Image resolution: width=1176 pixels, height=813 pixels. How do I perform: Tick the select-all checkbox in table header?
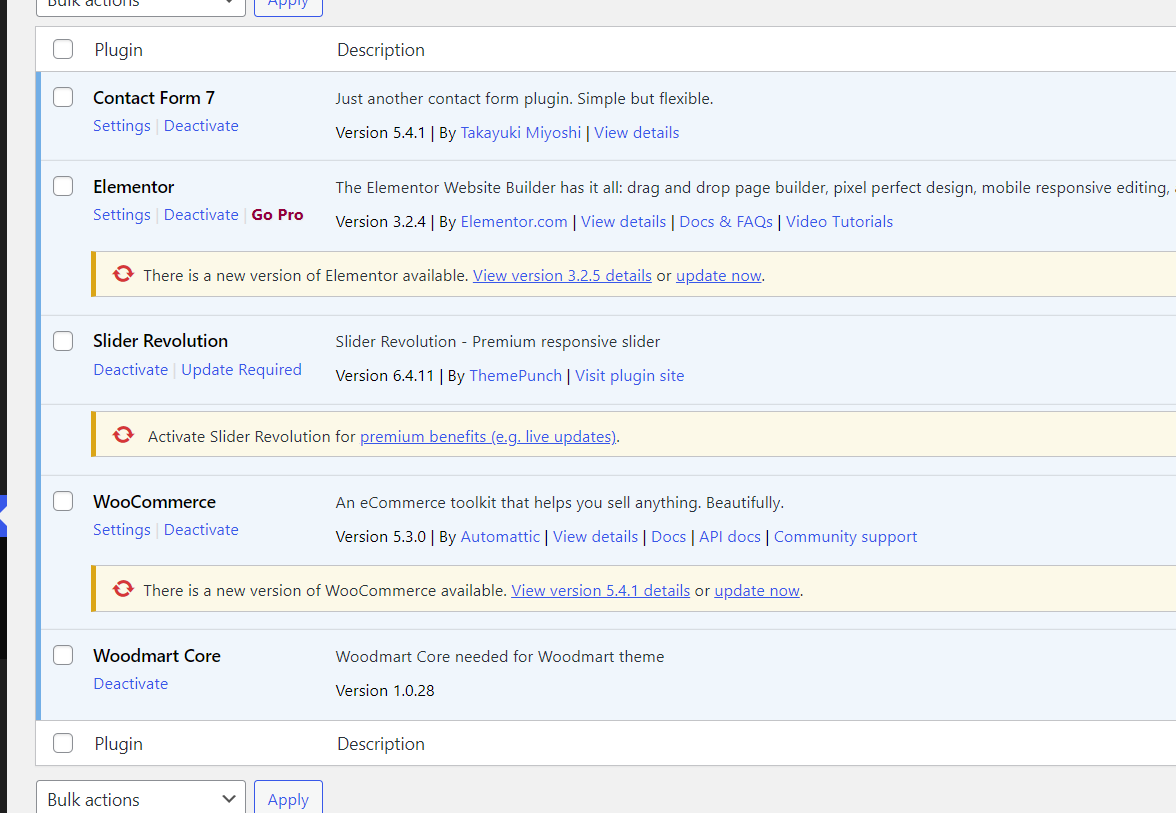point(63,50)
